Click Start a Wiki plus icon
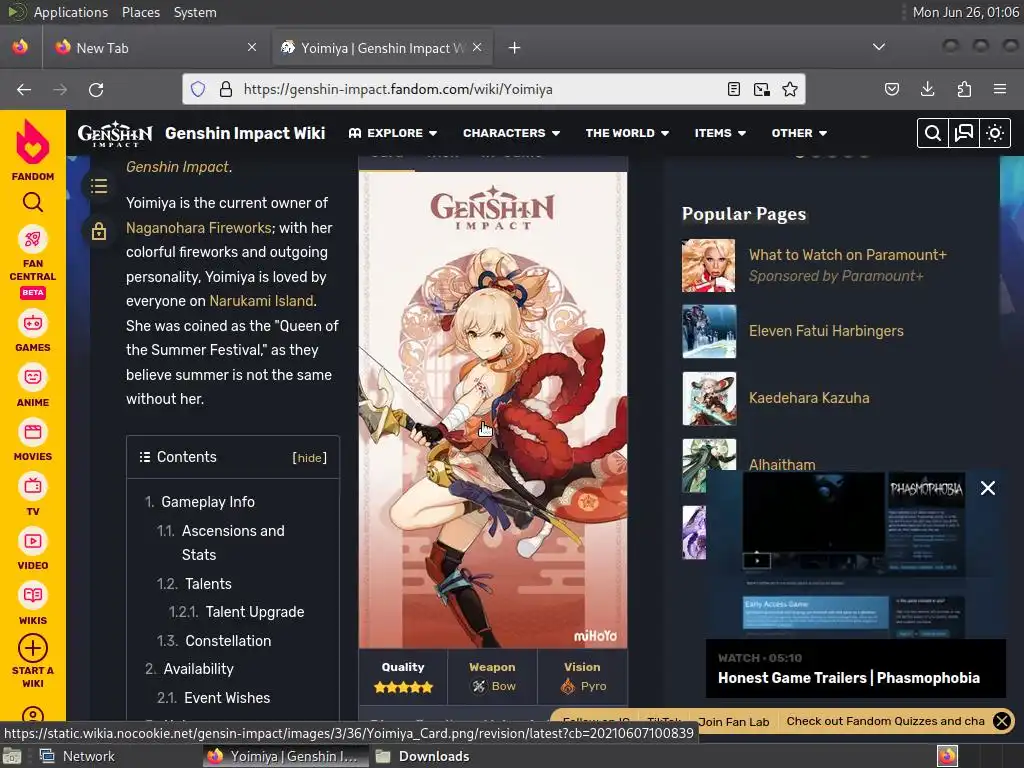This screenshot has height=768, width=1024. [33, 648]
